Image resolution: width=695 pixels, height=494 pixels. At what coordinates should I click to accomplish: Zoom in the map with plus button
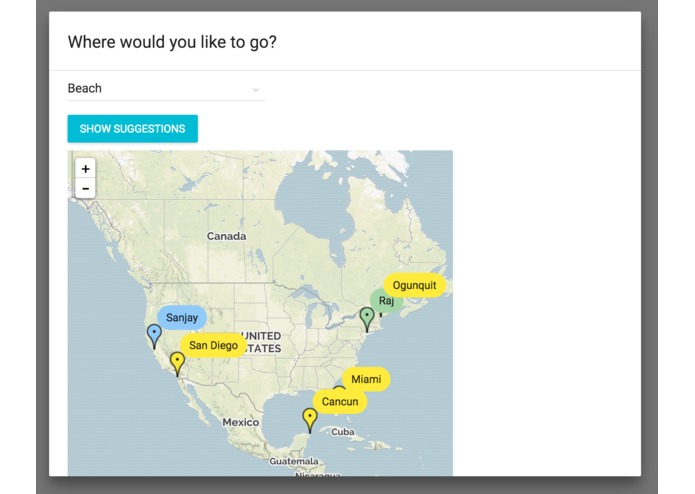pos(86,169)
